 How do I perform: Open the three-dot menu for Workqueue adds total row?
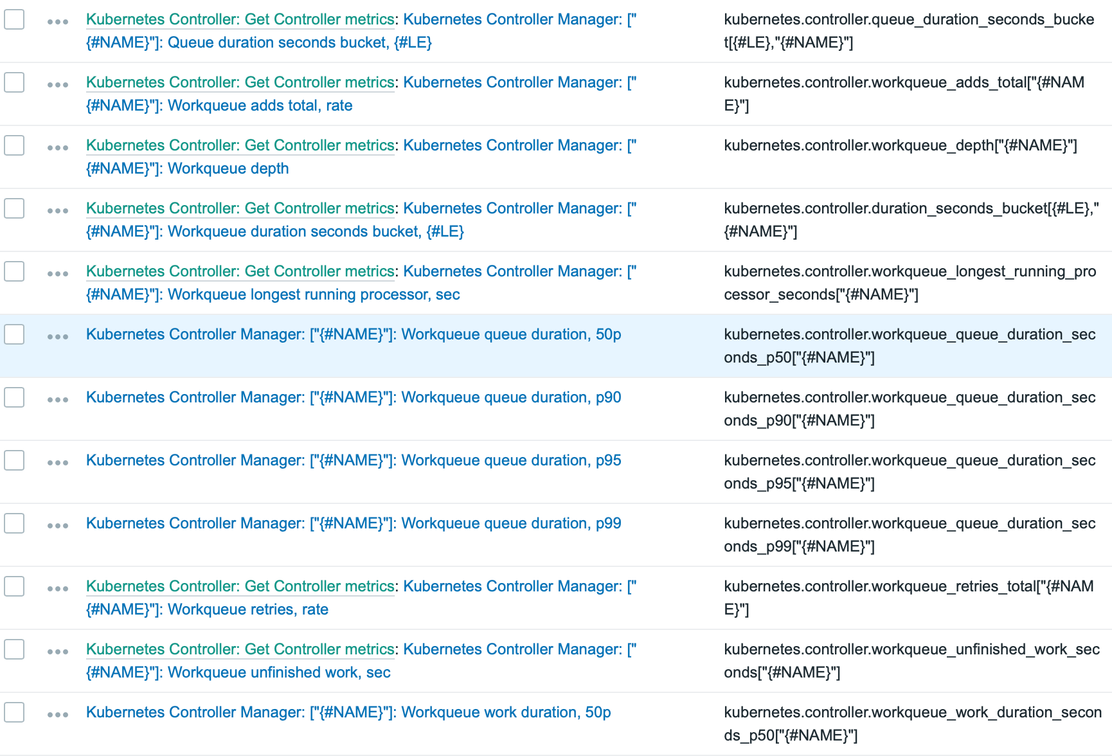tap(57, 85)
